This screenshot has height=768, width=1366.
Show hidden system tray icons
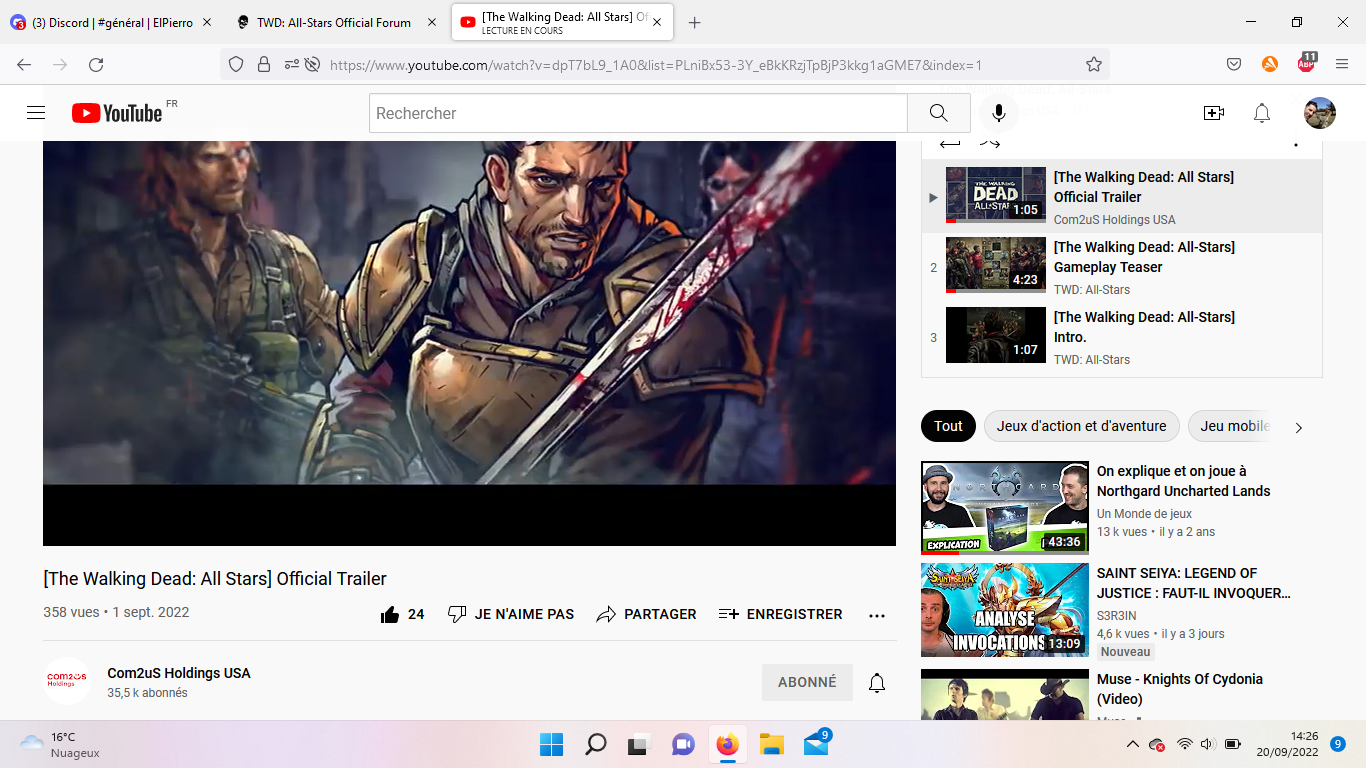(x=1132, y=744)
